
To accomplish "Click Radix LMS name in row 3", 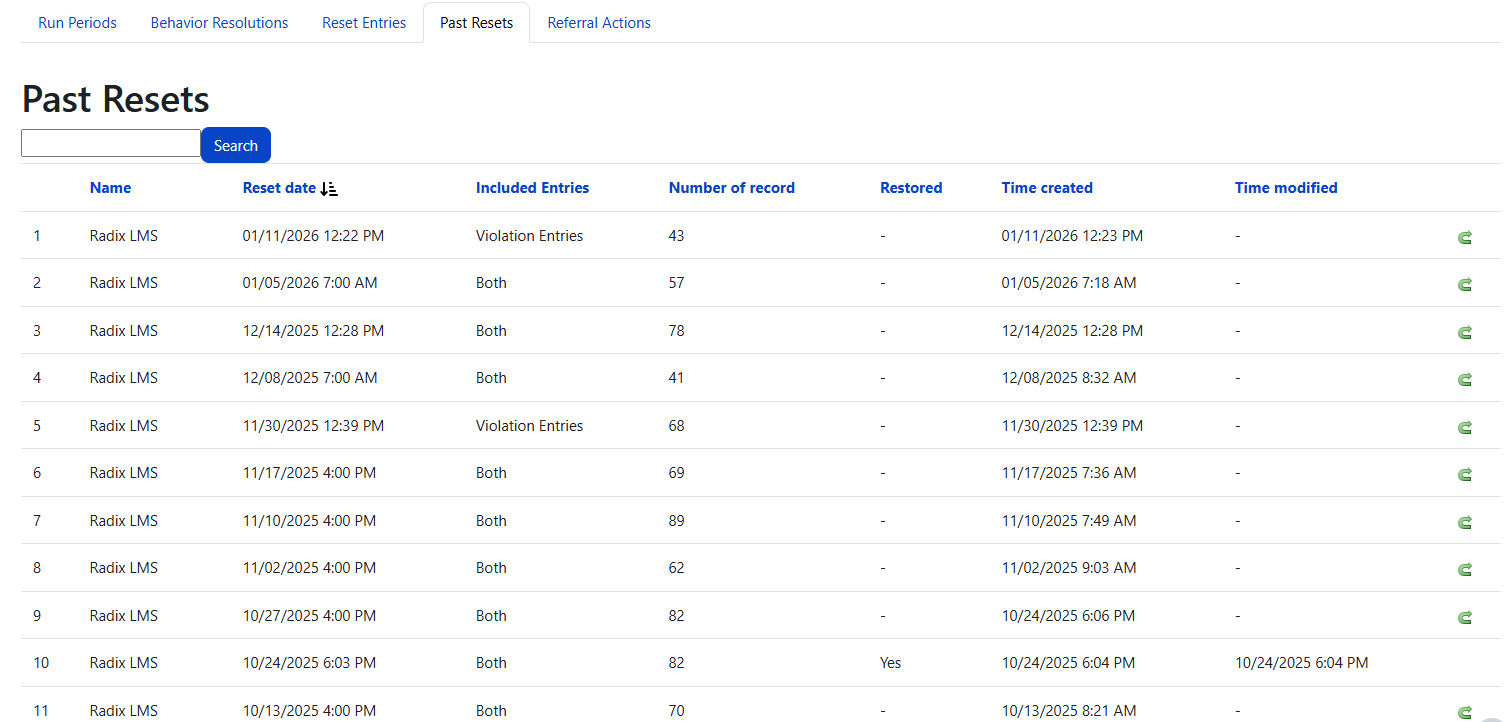I will pos(124,331).
